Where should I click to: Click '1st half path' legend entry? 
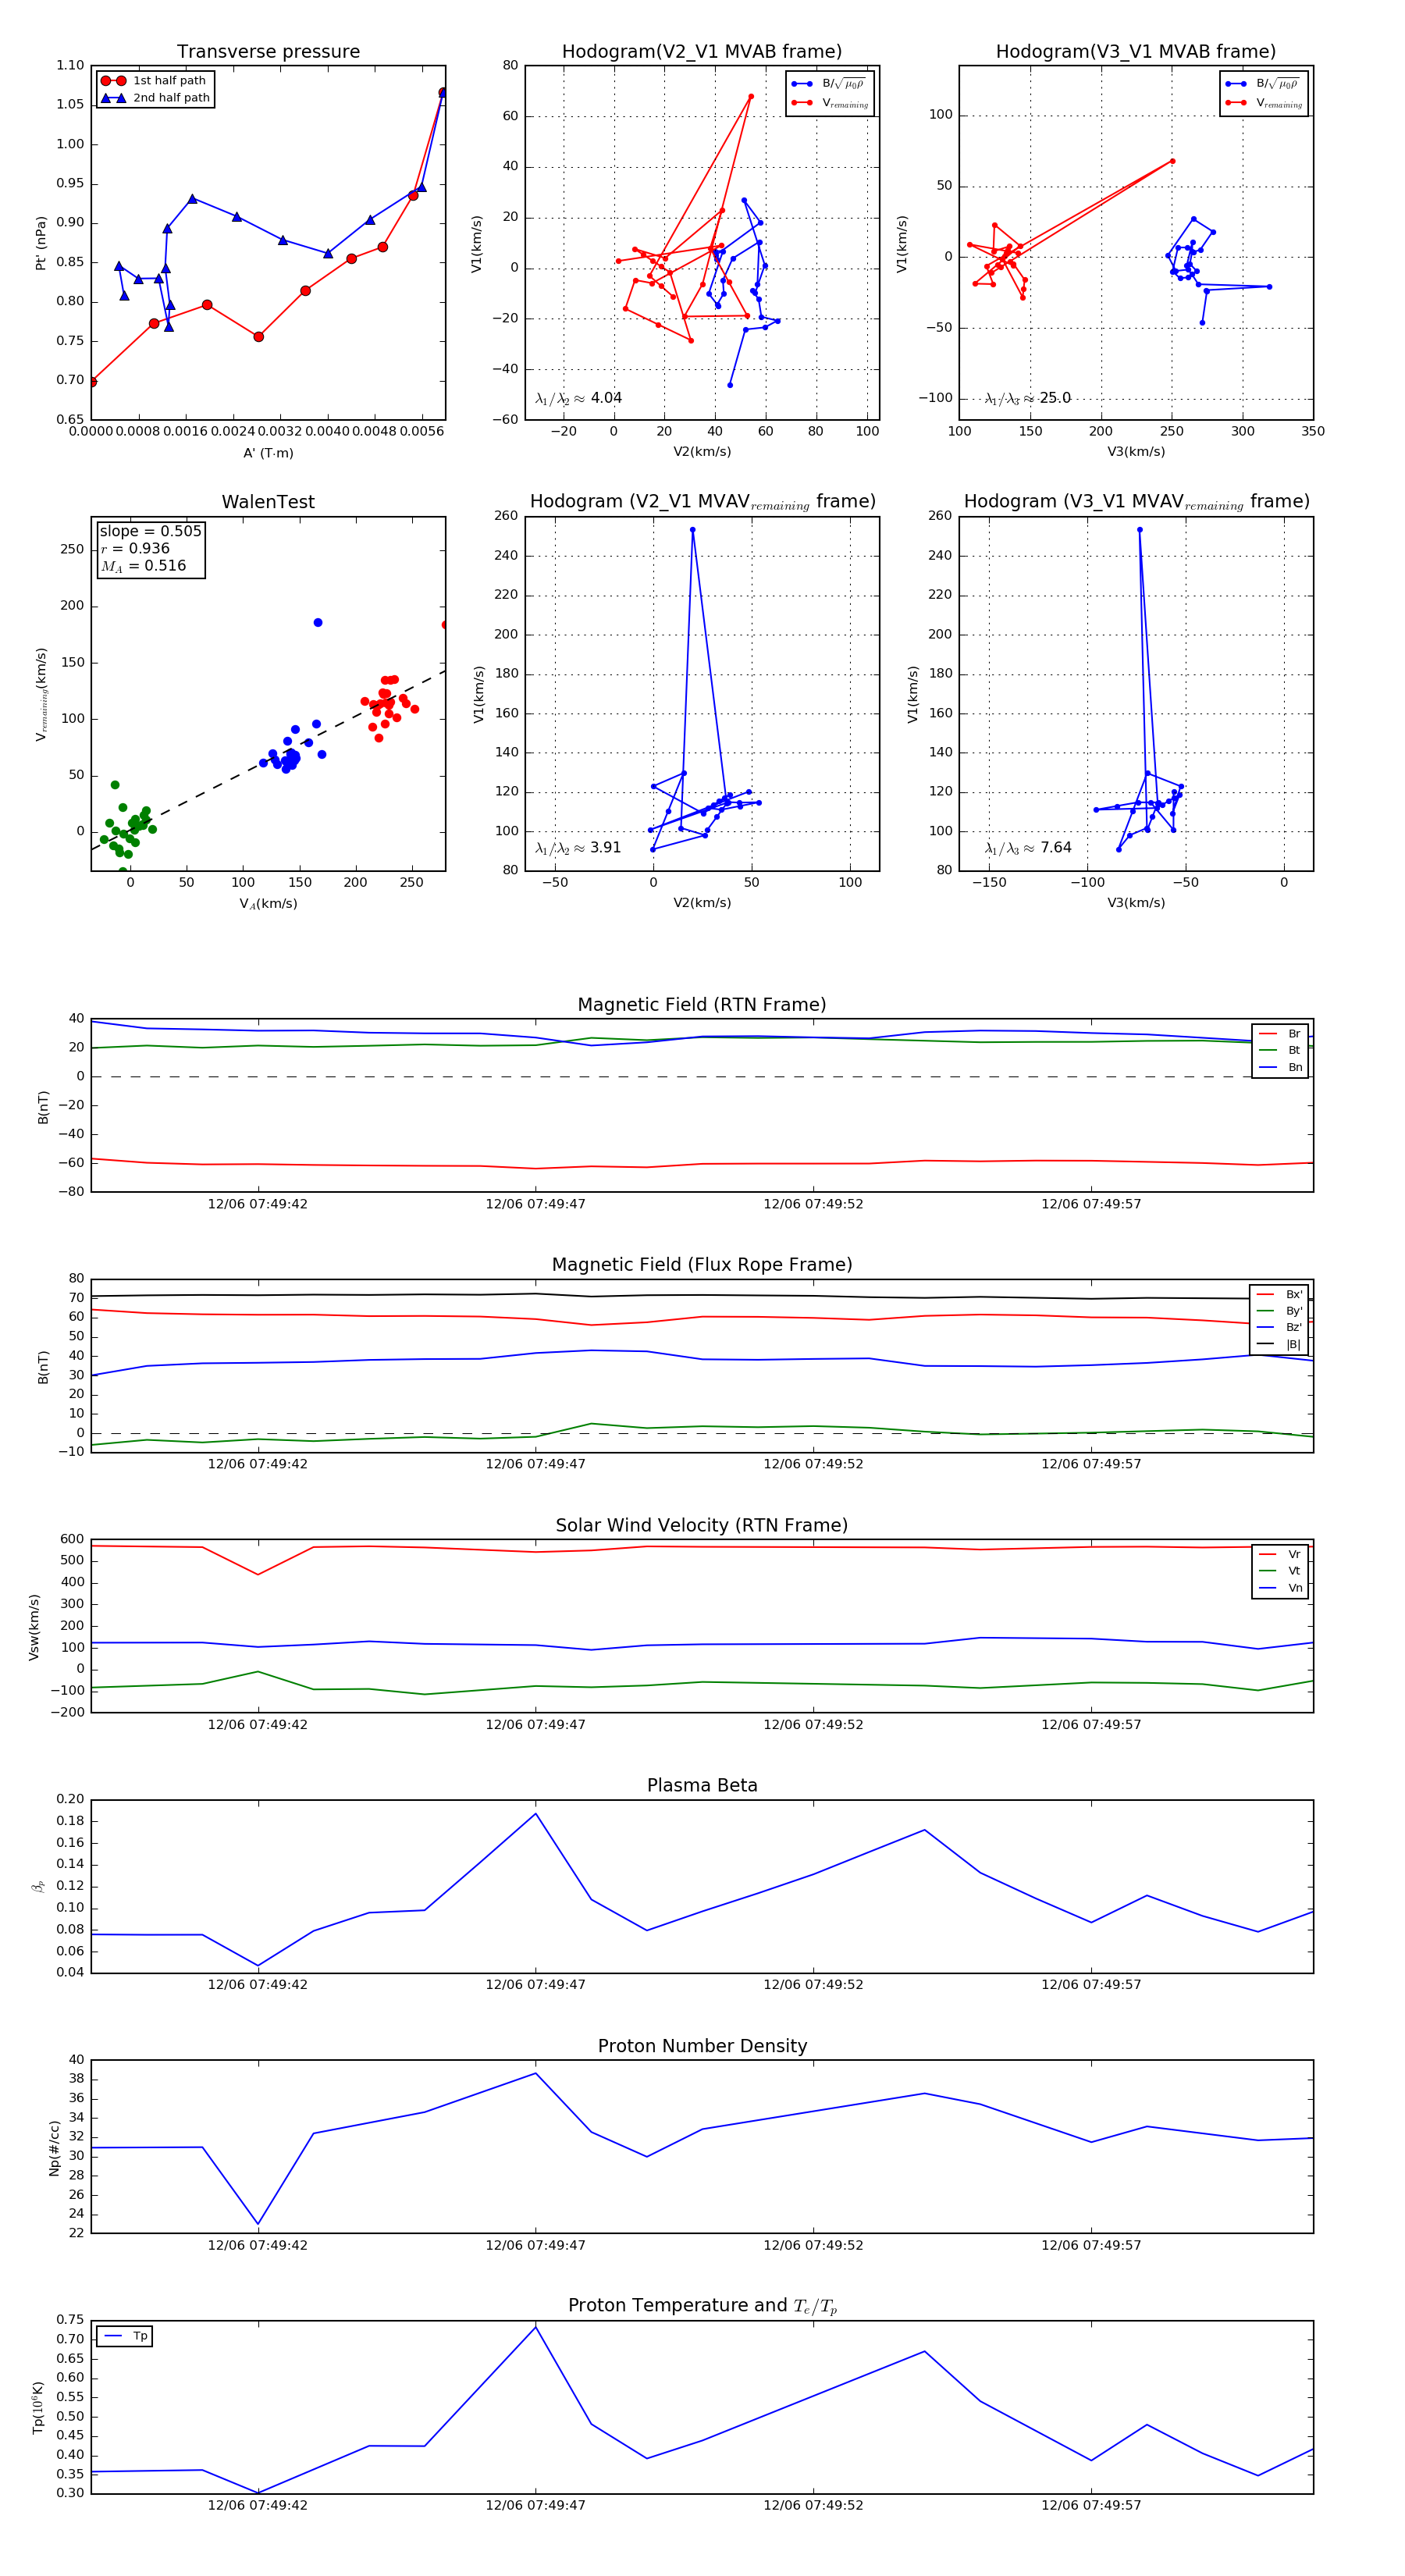pyautogui.click(x=154, y=81)
